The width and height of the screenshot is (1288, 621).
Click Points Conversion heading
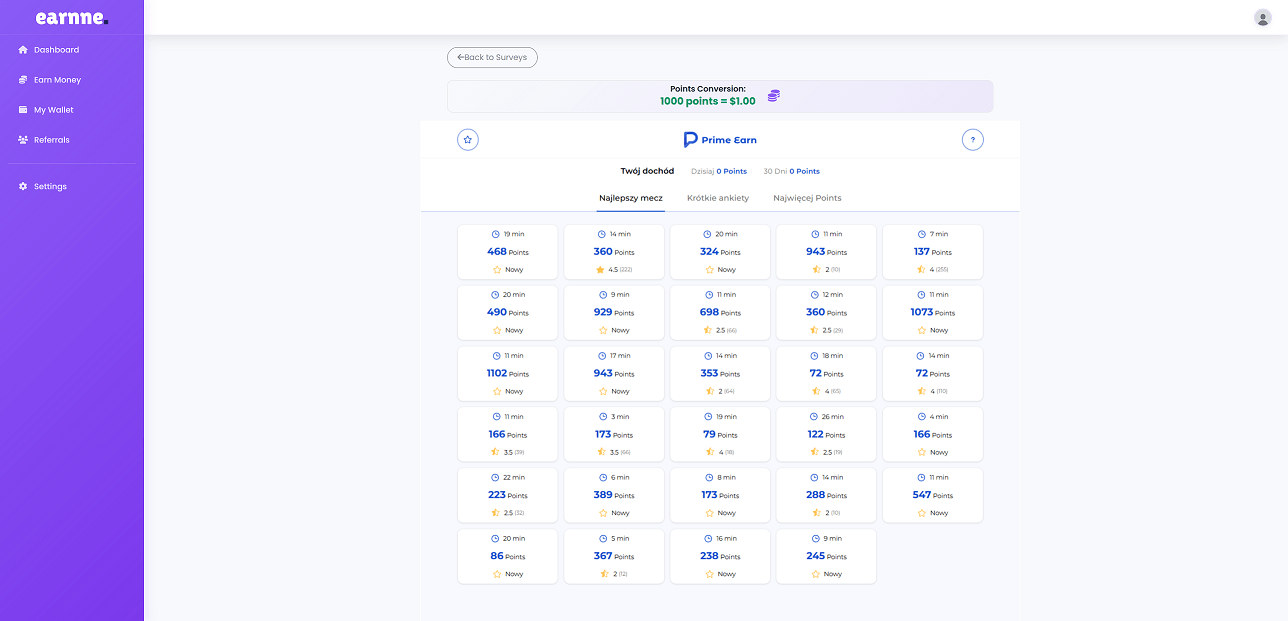point(708,89)
